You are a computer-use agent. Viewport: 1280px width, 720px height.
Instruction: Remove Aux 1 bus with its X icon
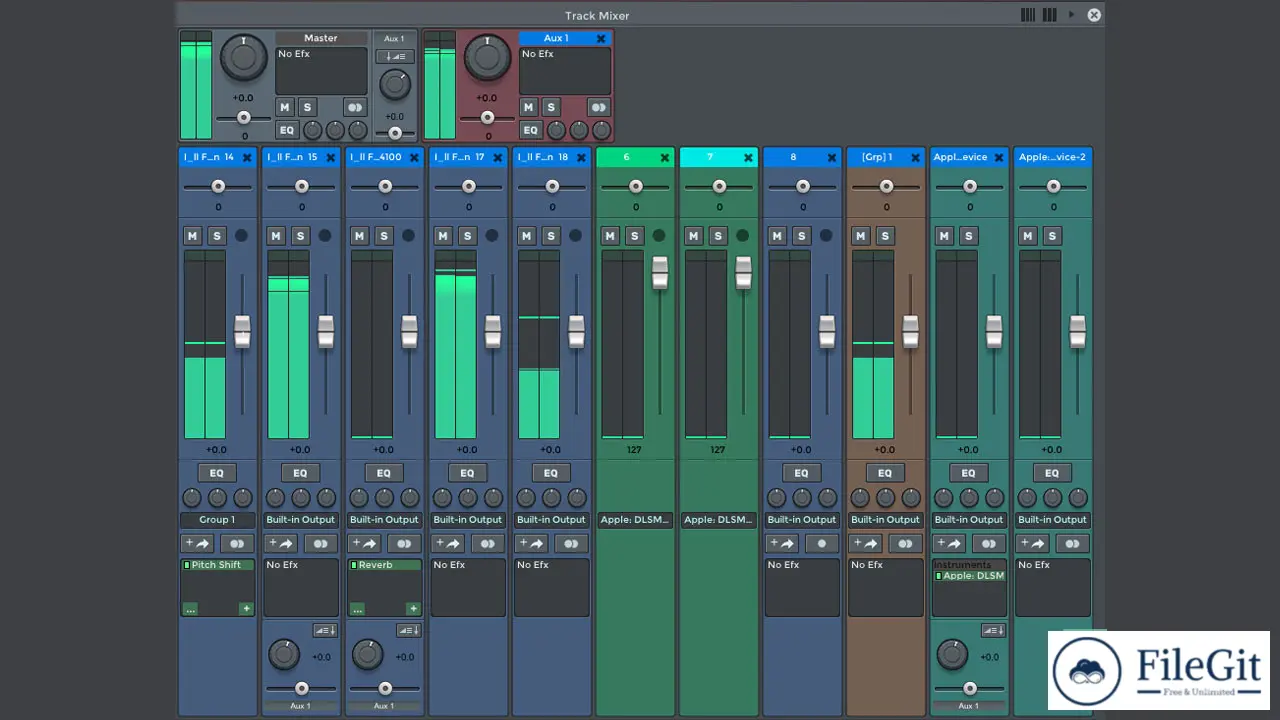pyautogui.click(x=601, y=38)
